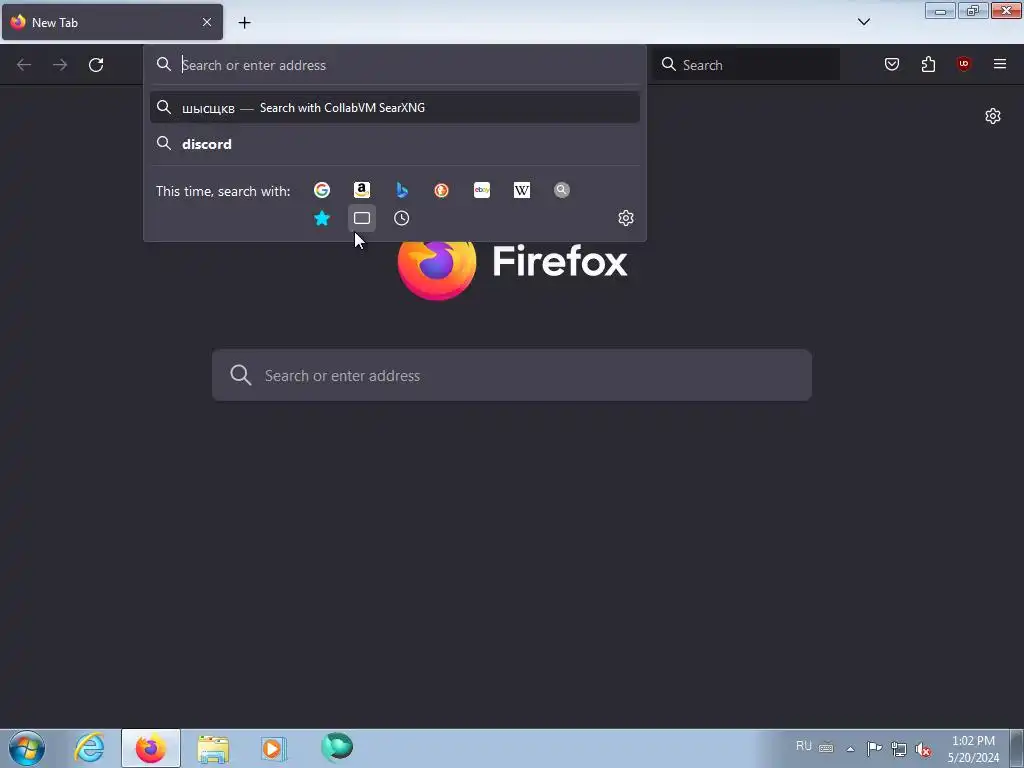Open Windows Media Player from taskbar
The width and height of the screenshot is (1024, 768).
coord(274,748)
